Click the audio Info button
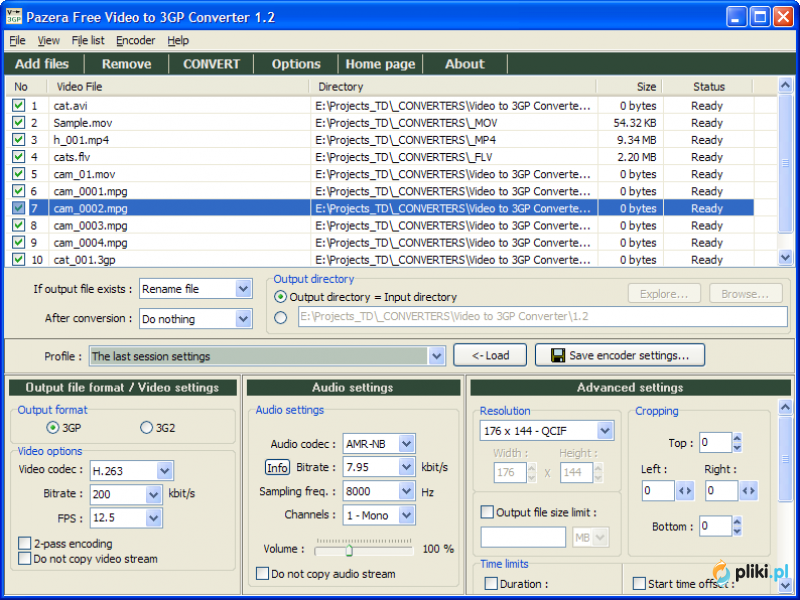800x600 pixels. [x=277, y=467]
